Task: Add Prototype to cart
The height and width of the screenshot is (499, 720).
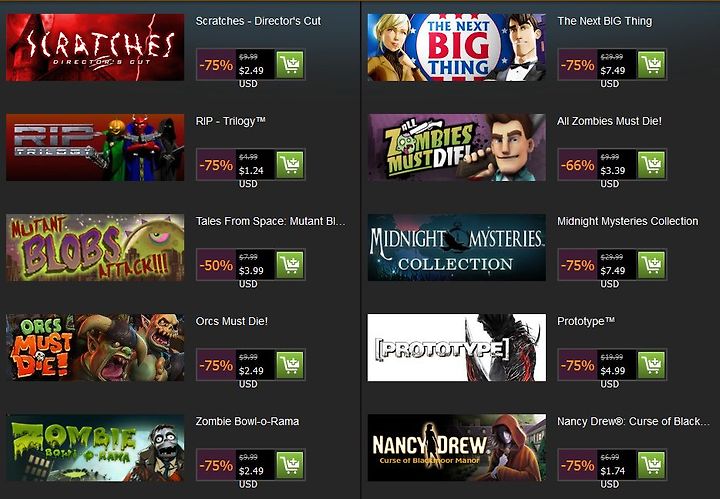Action: click(x=651, y=365)
